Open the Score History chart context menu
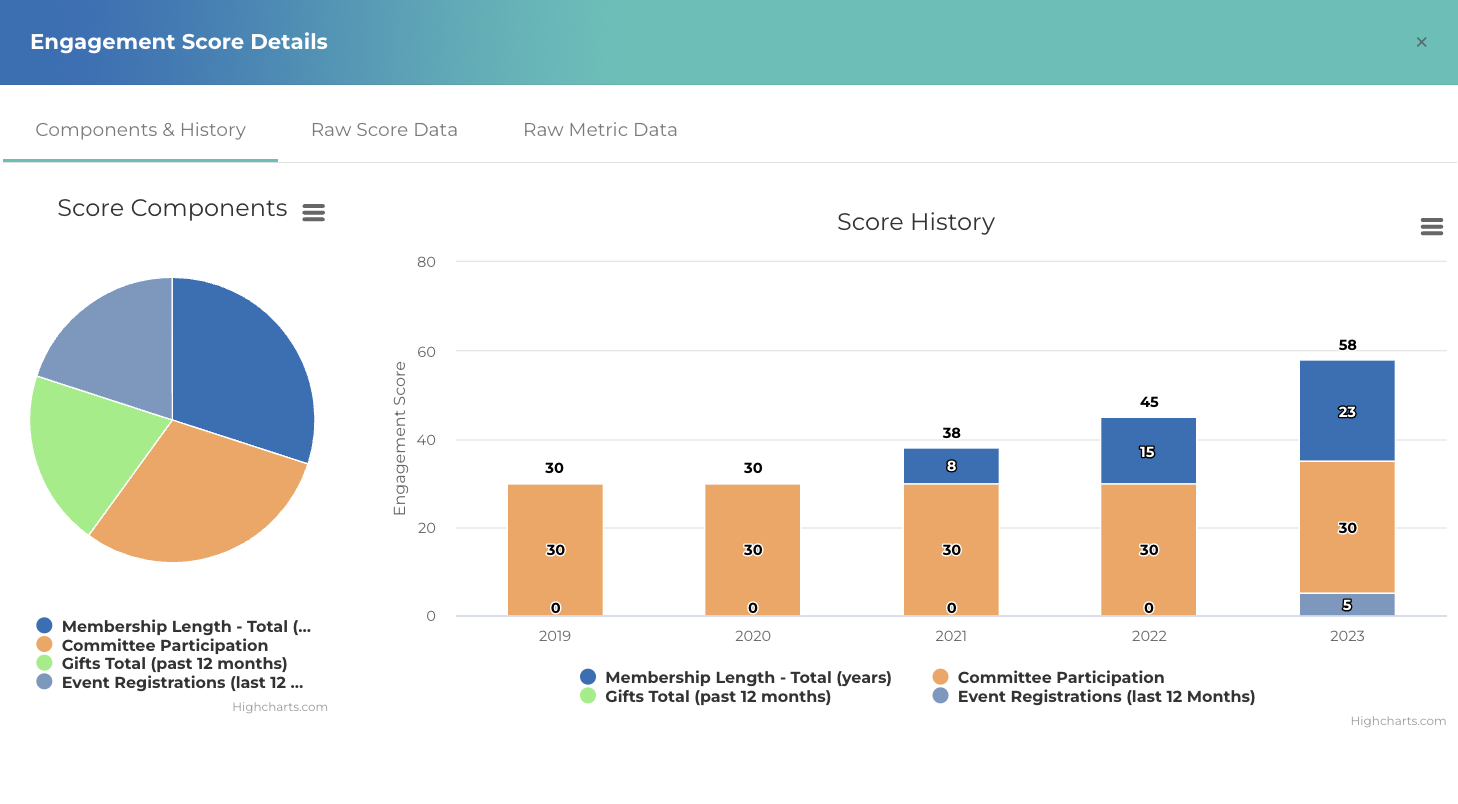The width and height of the screenshot is (1458, 804). pyautogui.click(x=1431, y=227)
